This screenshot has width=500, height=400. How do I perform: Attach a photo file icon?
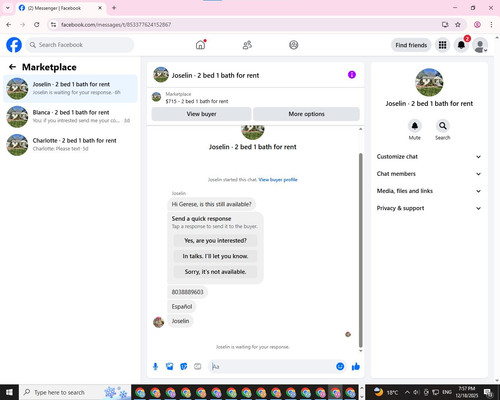click(x=170, y=367)
